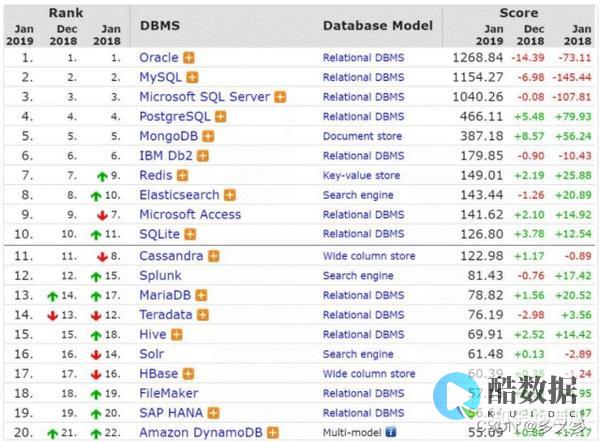Click green up arrow in FileMaker row
Screen dimensions: 600x442
tap(96, 394)
